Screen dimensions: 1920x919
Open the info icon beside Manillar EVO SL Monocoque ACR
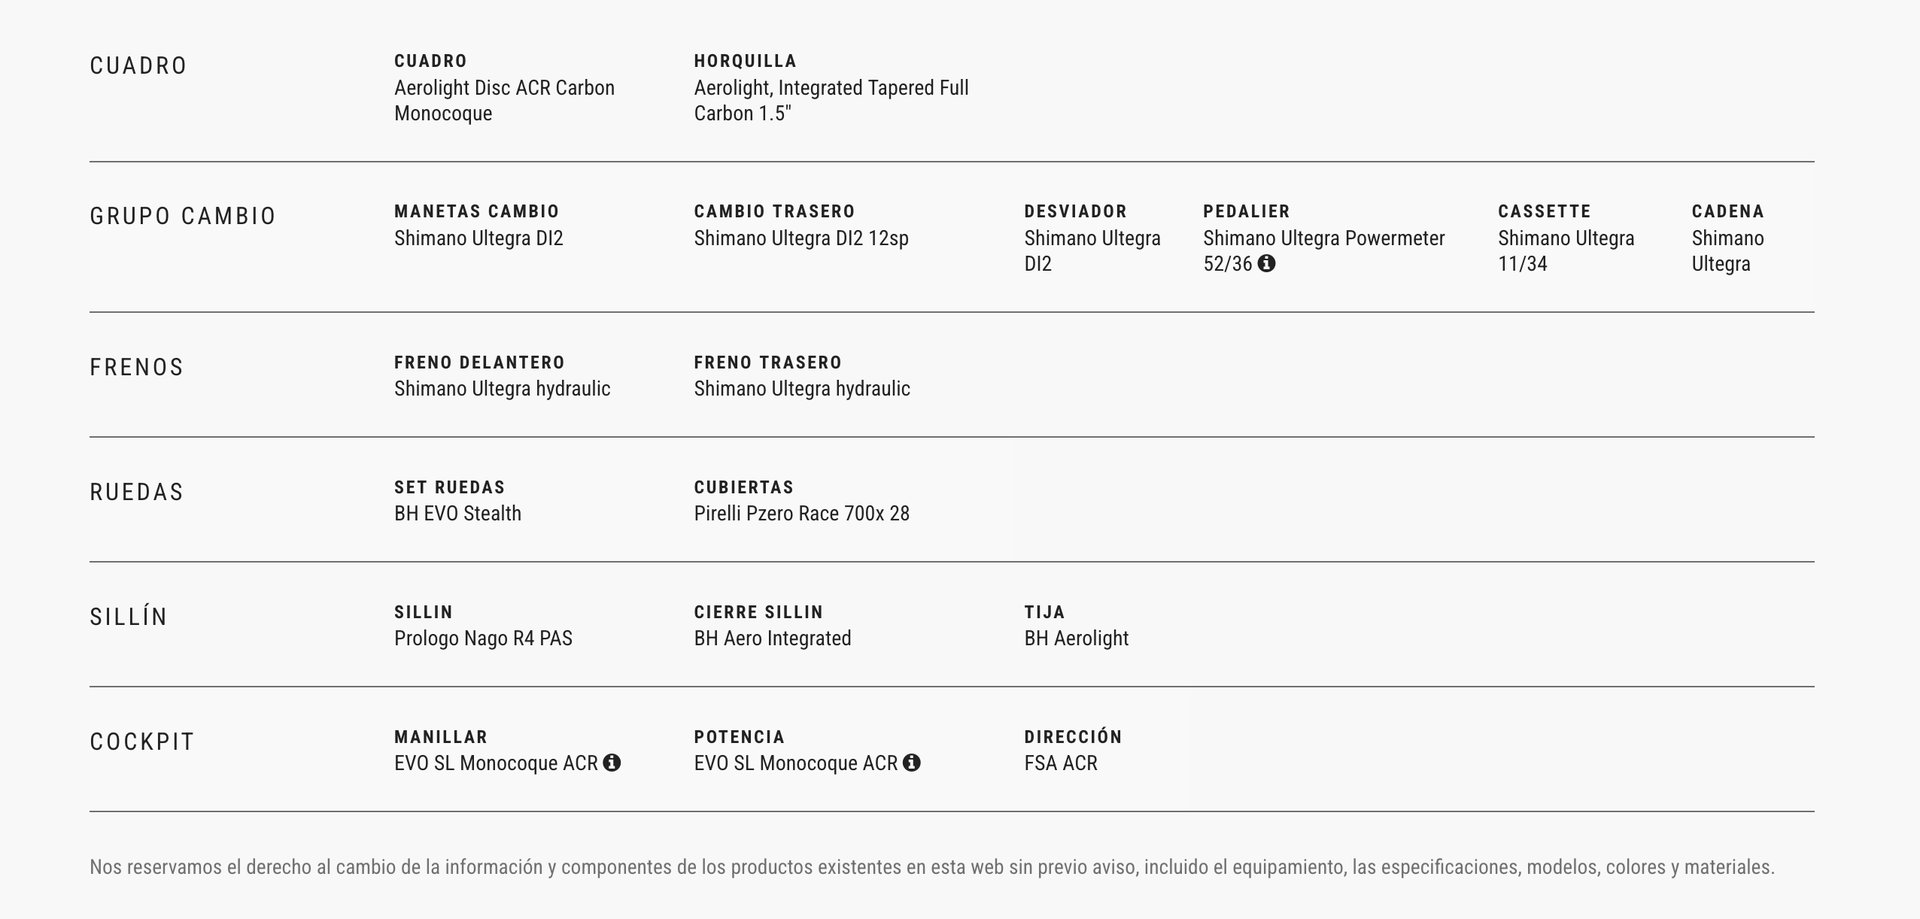click(x=612, y=763)
